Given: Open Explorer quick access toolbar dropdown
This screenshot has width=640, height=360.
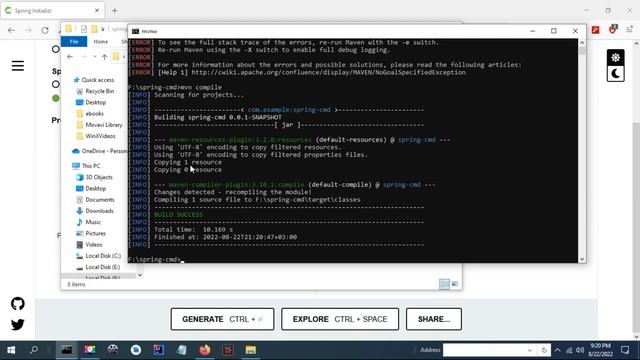Looking at the screenshot, I should (x=103, y=29).
